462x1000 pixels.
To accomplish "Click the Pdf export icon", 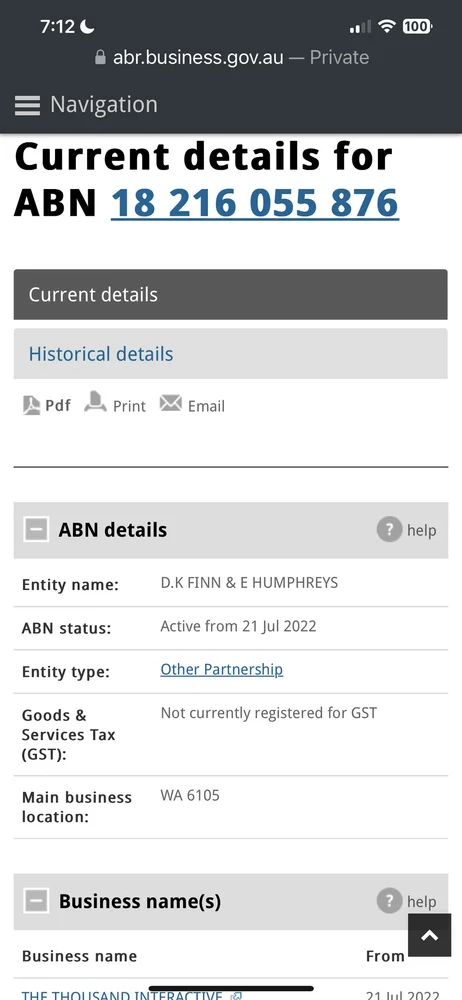I will 31,406.
